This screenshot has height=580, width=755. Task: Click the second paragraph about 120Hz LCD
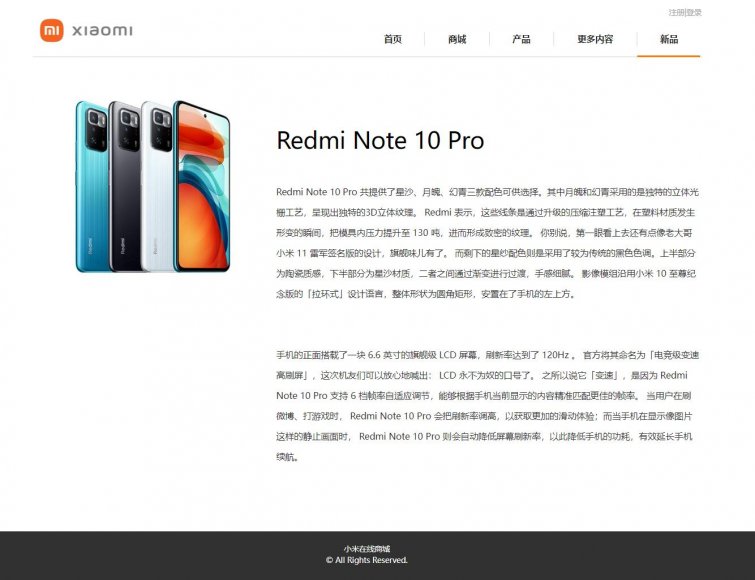pyautogui.click(x=487, y=406)
